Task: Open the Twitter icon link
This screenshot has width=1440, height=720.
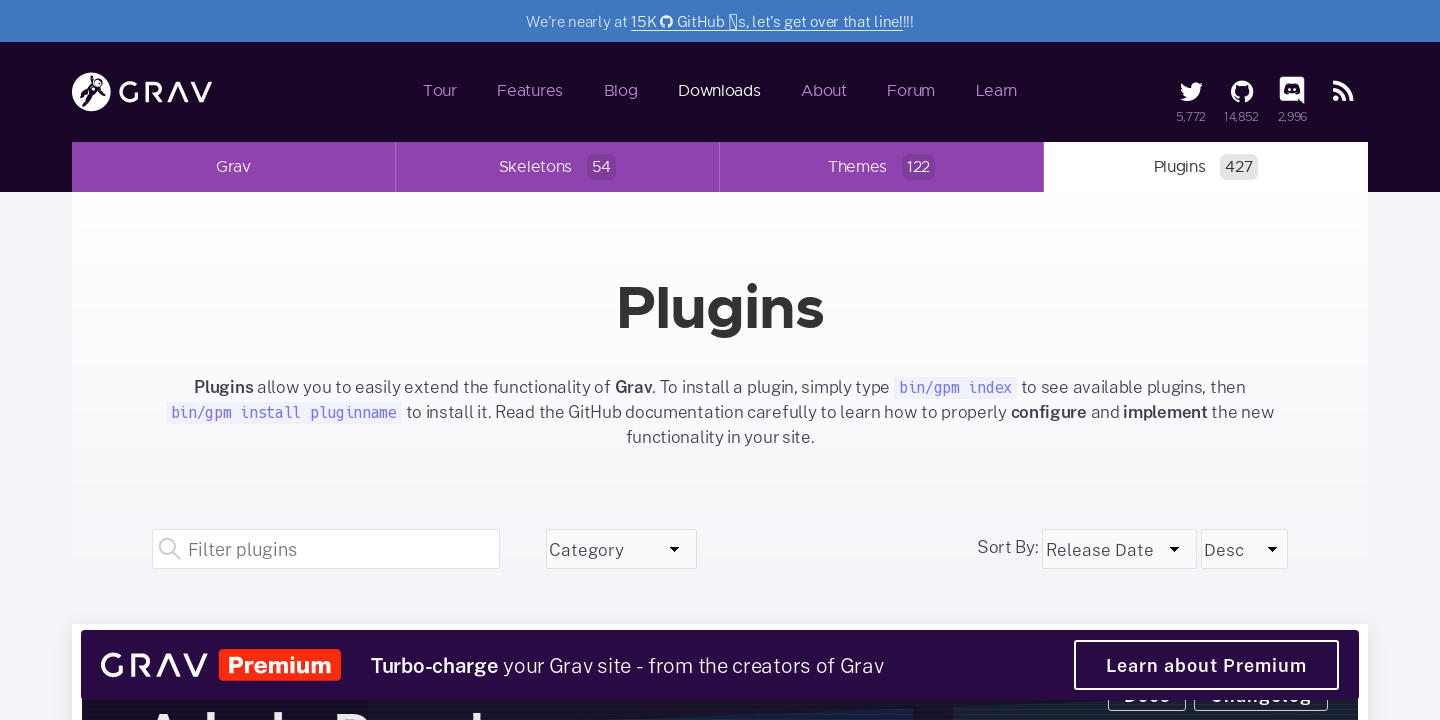Action: click(x=1190, y=92)
